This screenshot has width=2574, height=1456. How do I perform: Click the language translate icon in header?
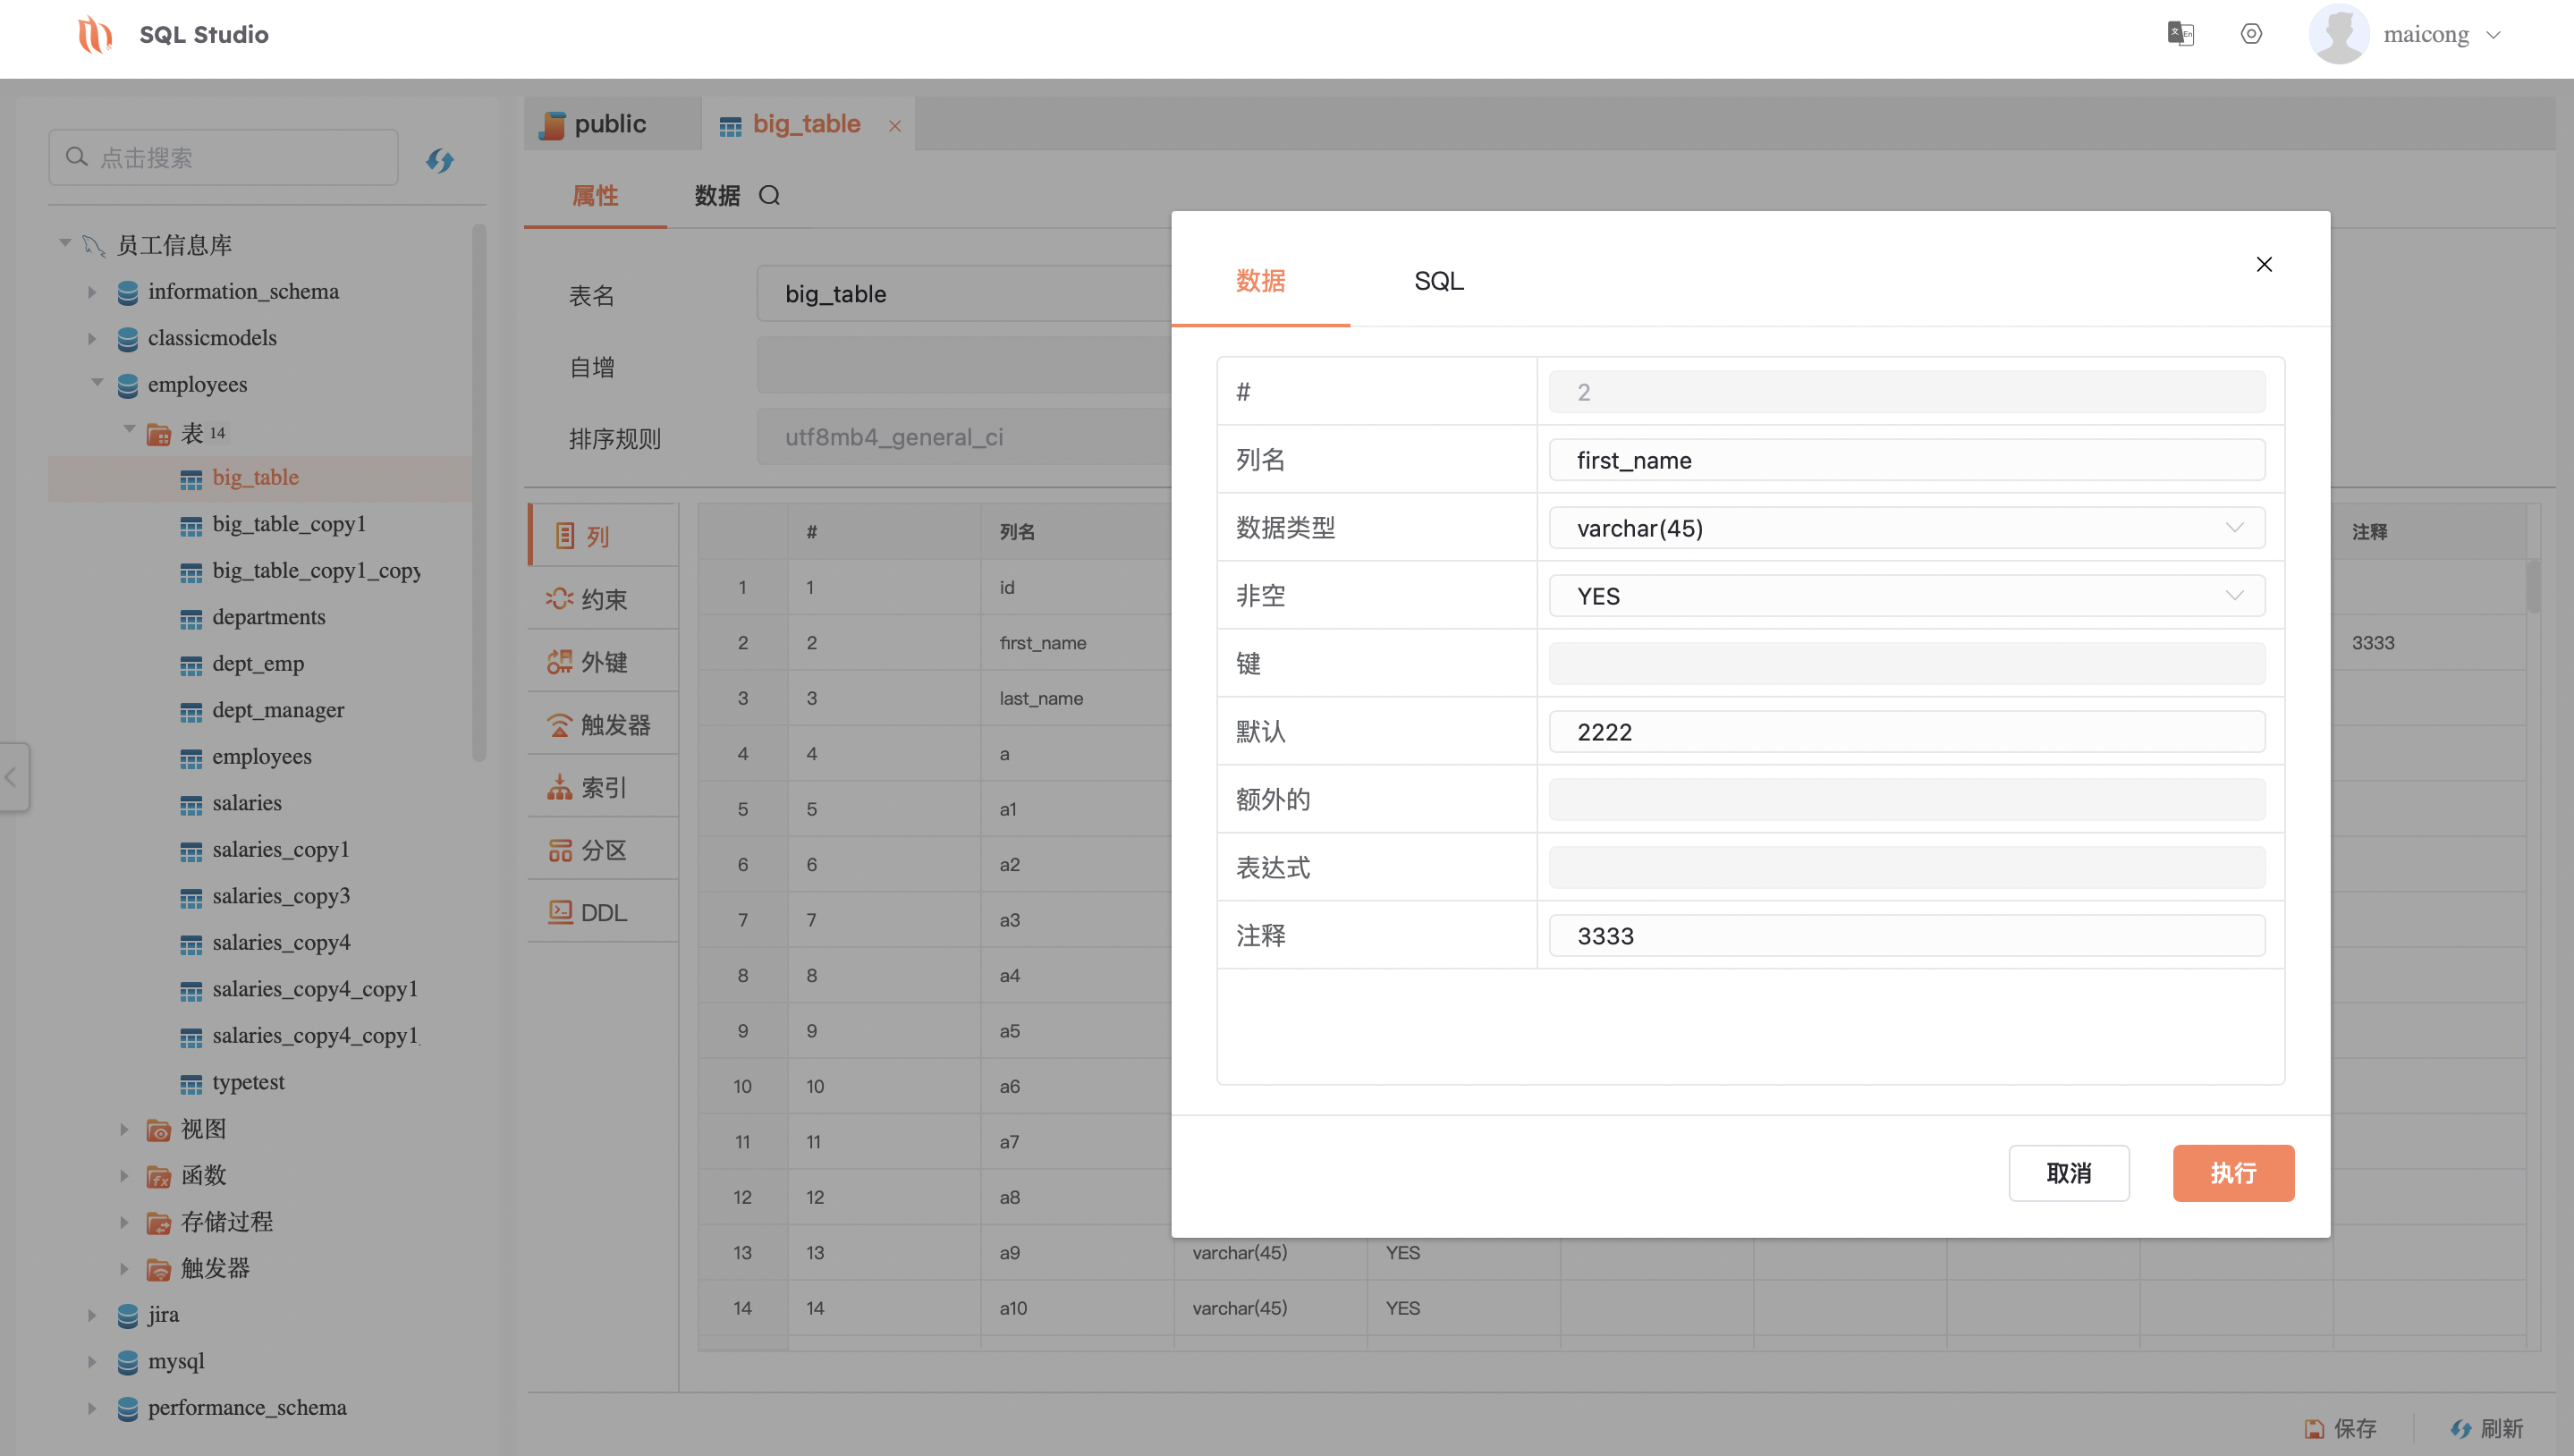tap(2180, 34)
